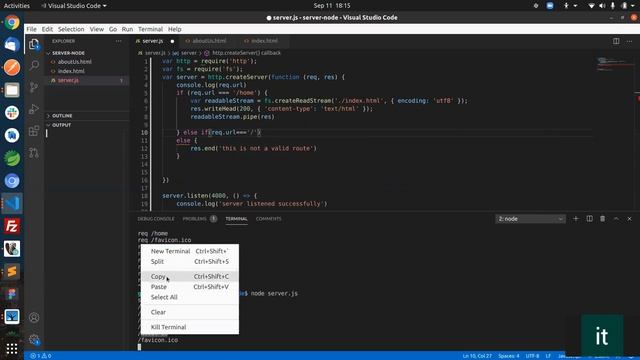
Task: Click the Activities button in top bar
Action: 17,6
